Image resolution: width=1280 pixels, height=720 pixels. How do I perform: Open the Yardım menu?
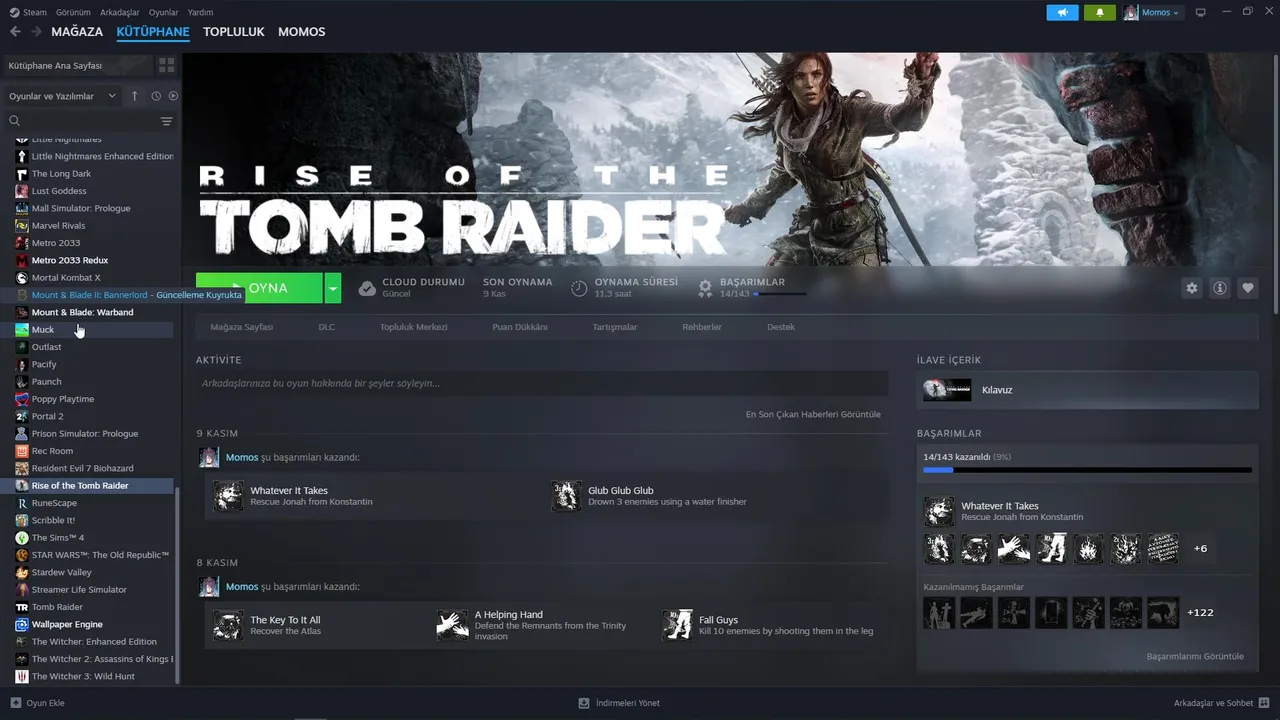pos(200,12)
